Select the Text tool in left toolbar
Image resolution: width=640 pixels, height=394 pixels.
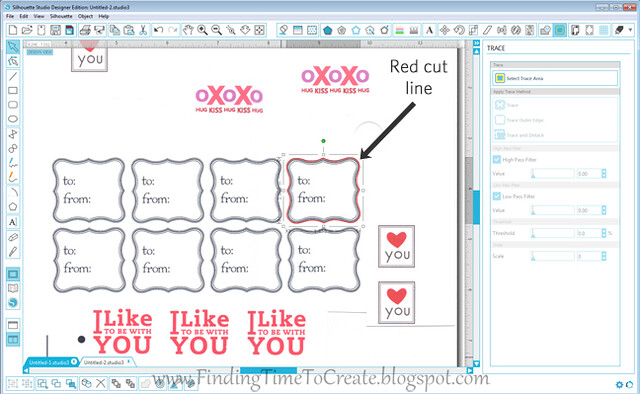[x=13, y=222]
